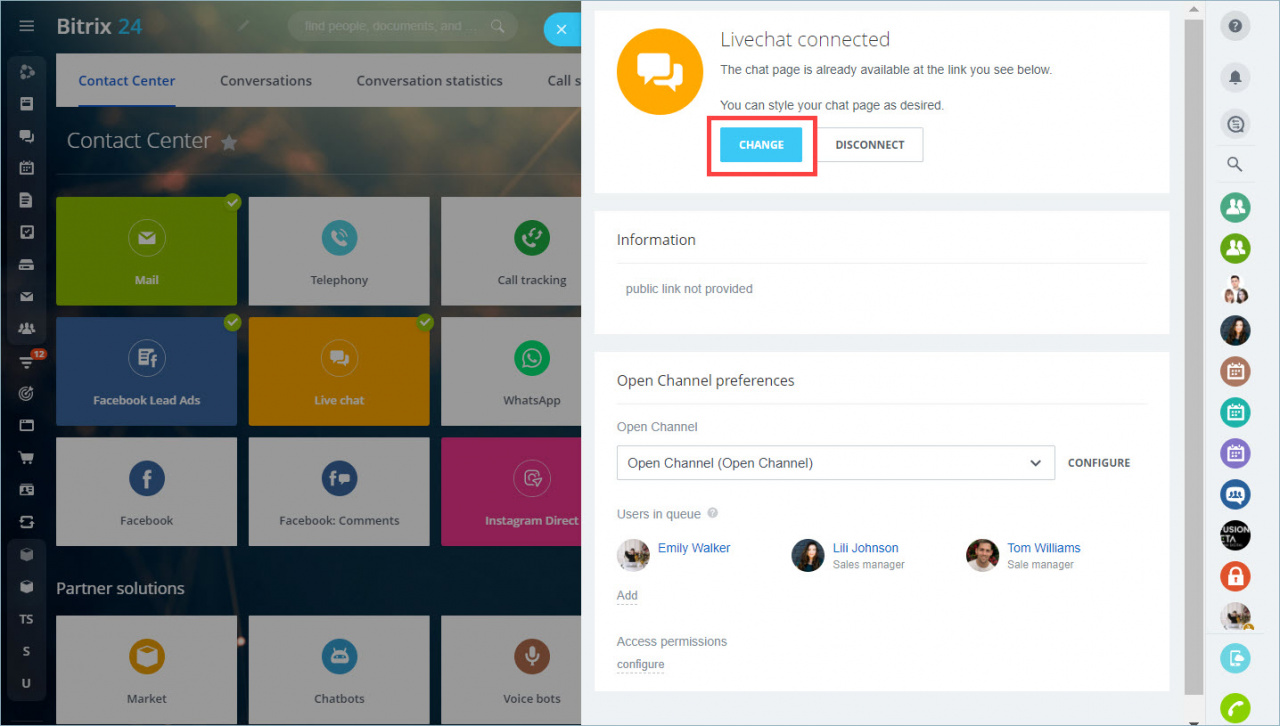This screenshot has width=1280, height=726.
Task: Click the target goal icon in left sidebar
Action: [27, 393]
